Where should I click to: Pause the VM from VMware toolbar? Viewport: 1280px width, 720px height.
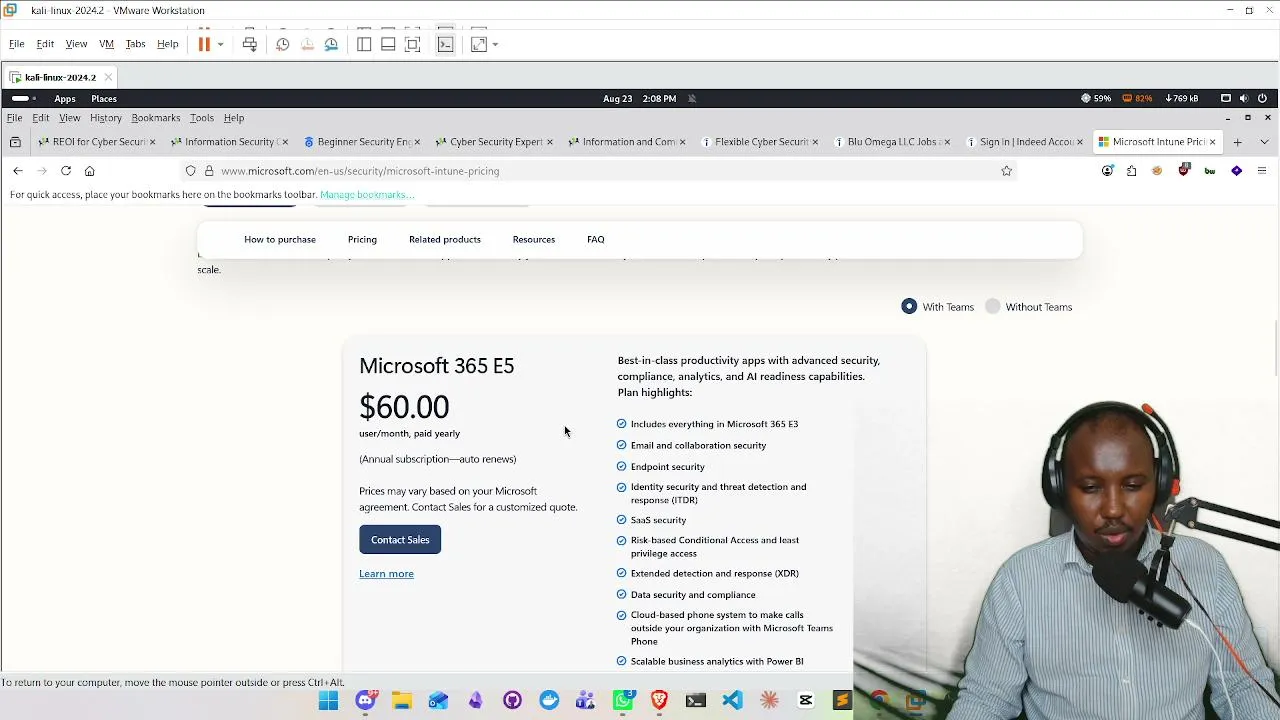[x=204, y=44]
